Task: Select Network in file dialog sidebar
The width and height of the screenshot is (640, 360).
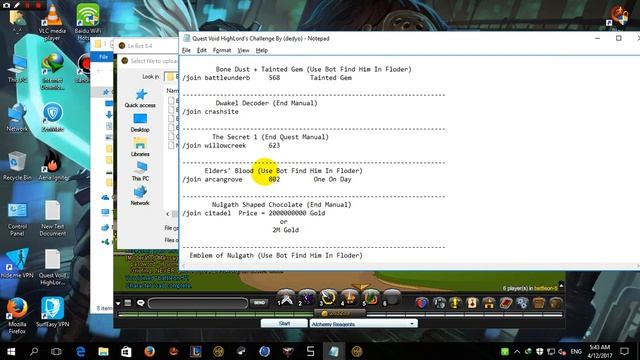Action: click(x=140, y=196)
